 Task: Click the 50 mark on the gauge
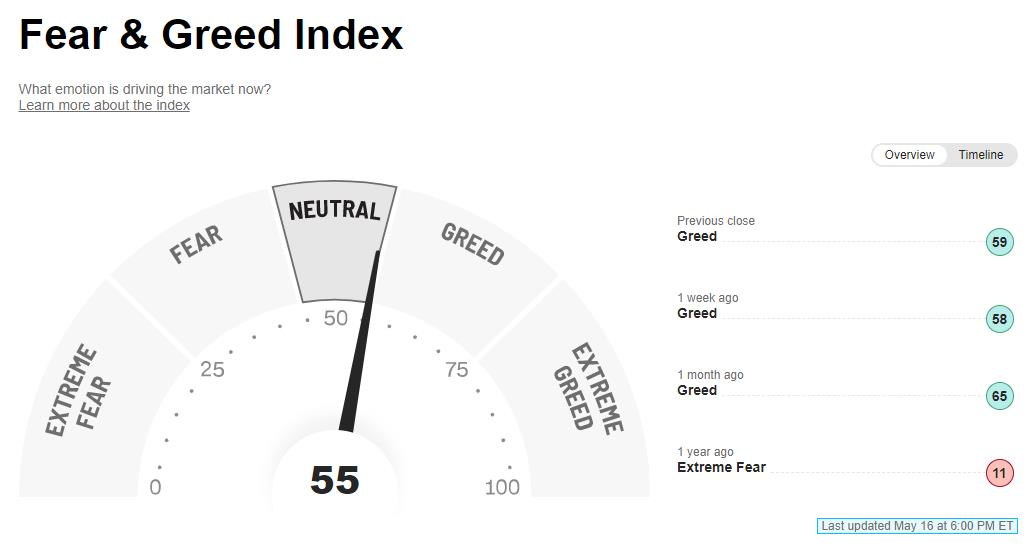click(x=335, y=318)
